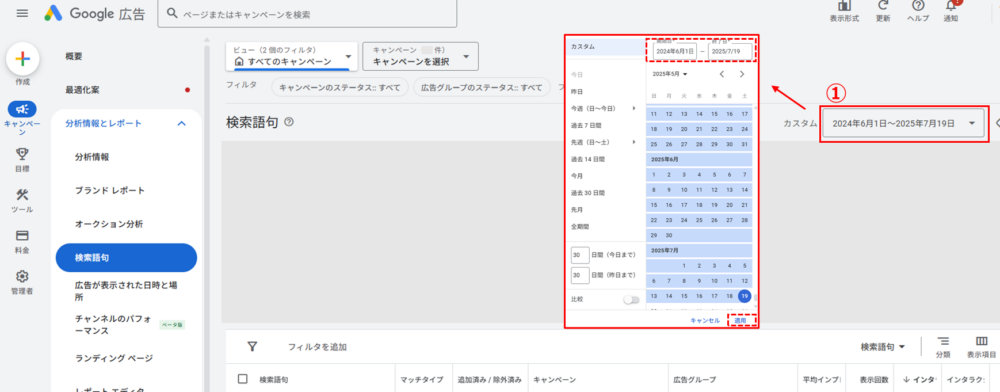Click the refresh icon in header

883,6
